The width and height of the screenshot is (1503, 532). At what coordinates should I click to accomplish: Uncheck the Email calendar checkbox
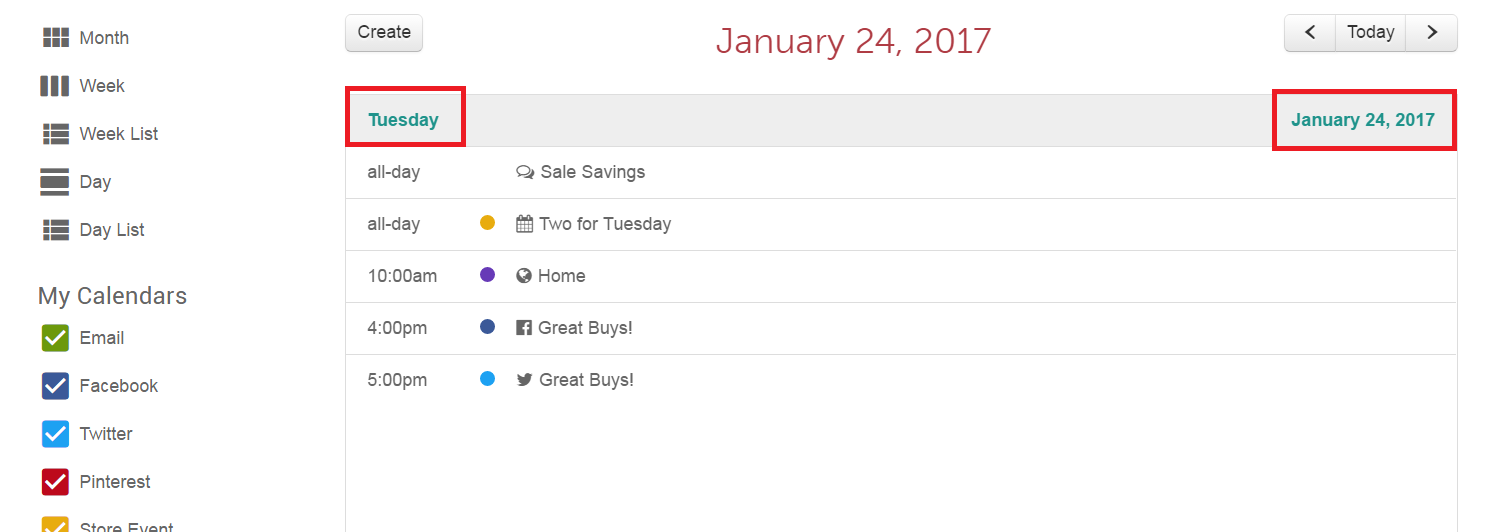55,338
